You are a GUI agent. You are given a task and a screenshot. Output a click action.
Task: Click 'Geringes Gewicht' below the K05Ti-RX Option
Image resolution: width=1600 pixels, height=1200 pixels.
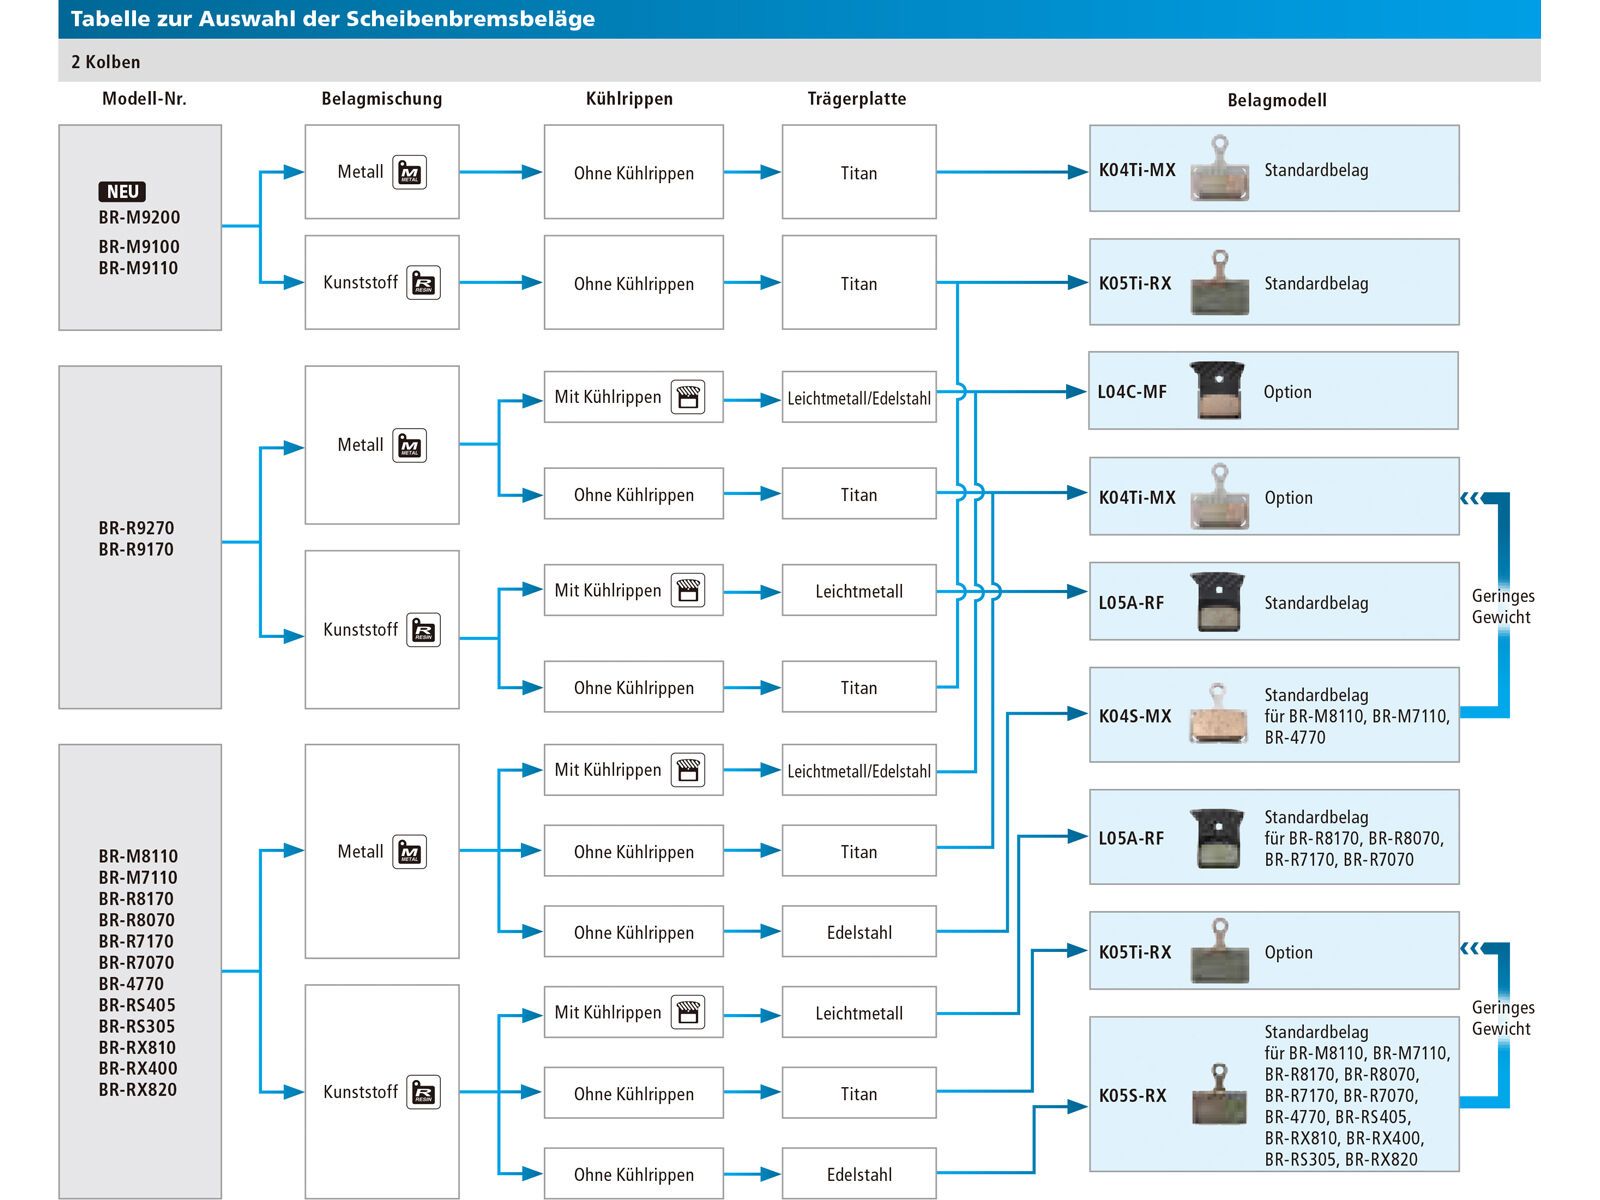[x=1502, y=1018]
